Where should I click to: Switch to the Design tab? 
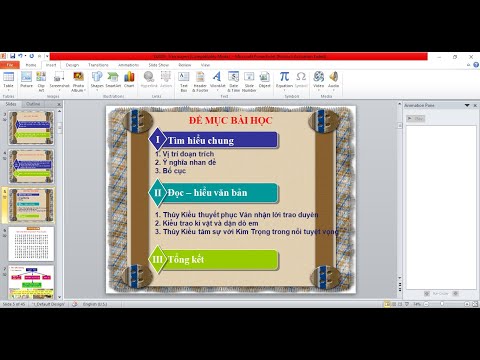point(72,65)
